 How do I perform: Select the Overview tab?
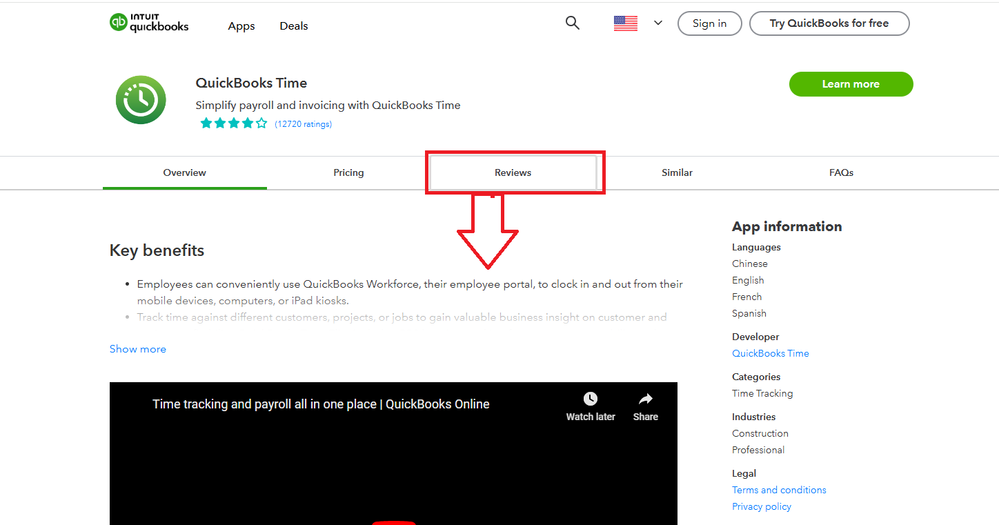point(185,173)
